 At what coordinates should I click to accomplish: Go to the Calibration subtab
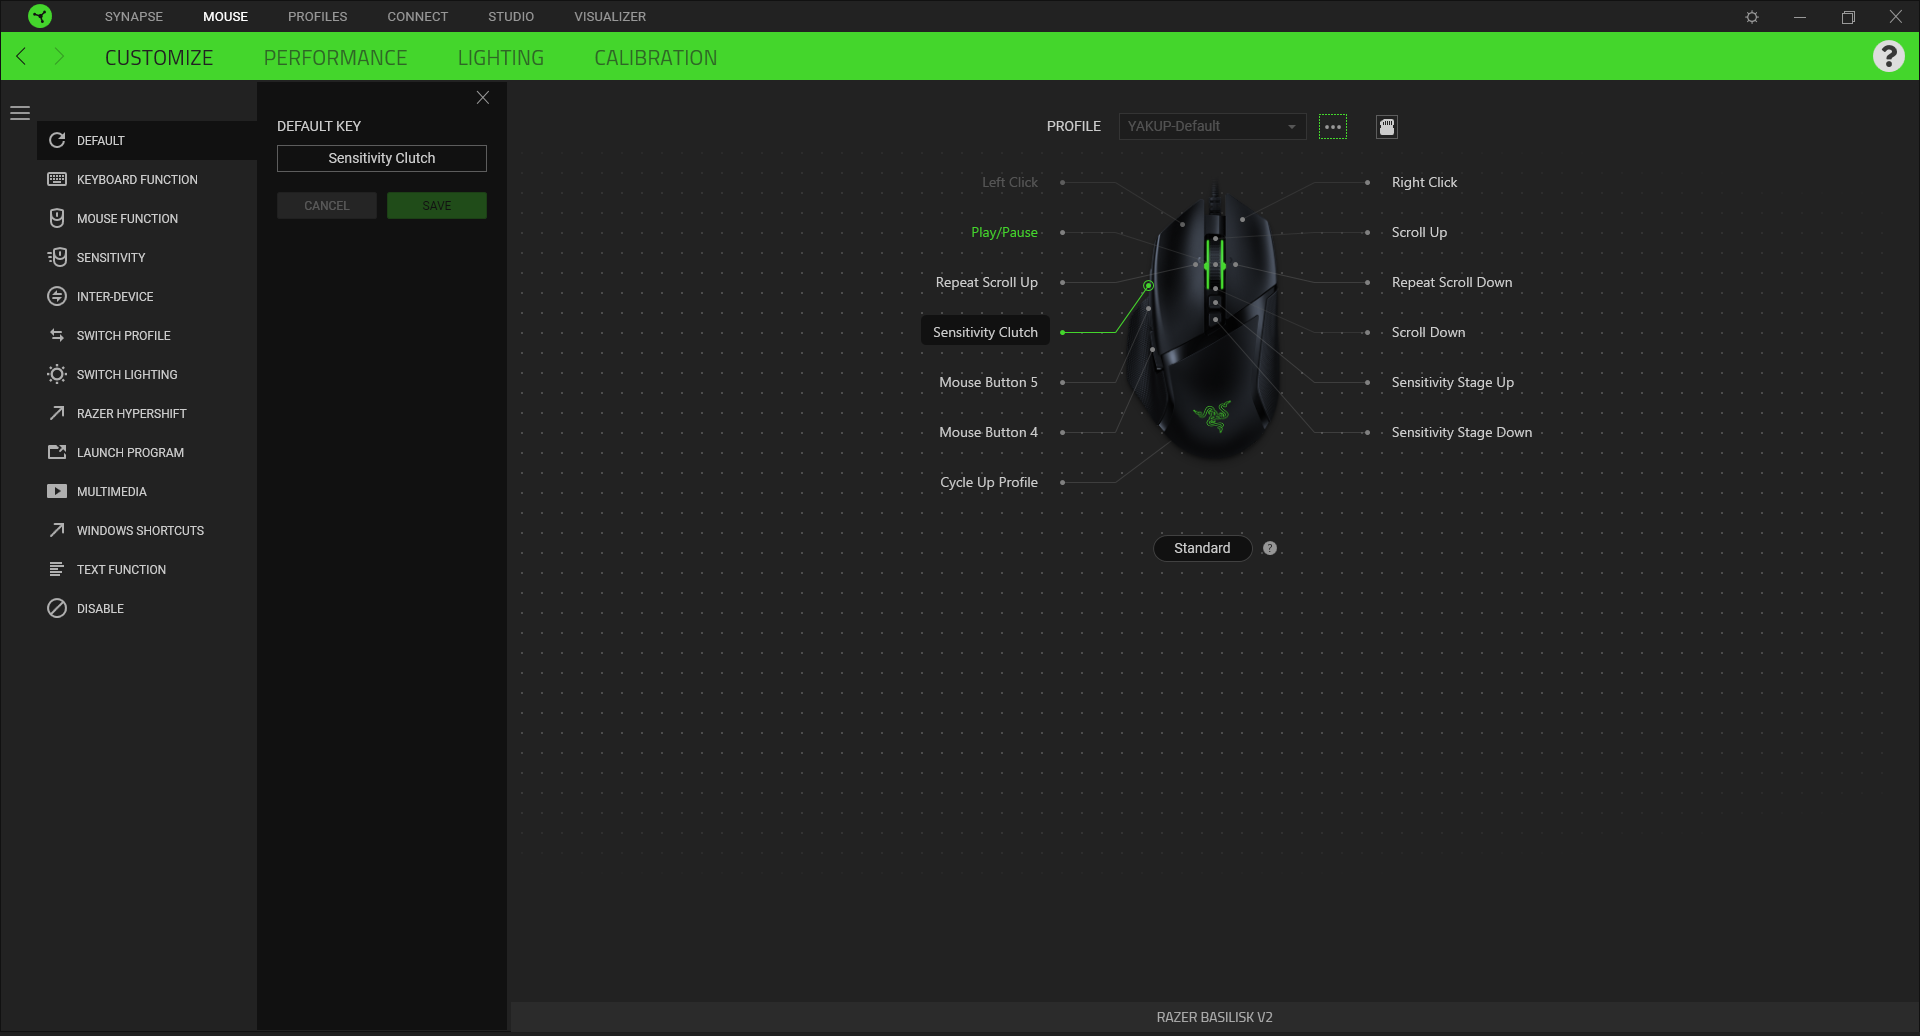(x=656, y=58)
